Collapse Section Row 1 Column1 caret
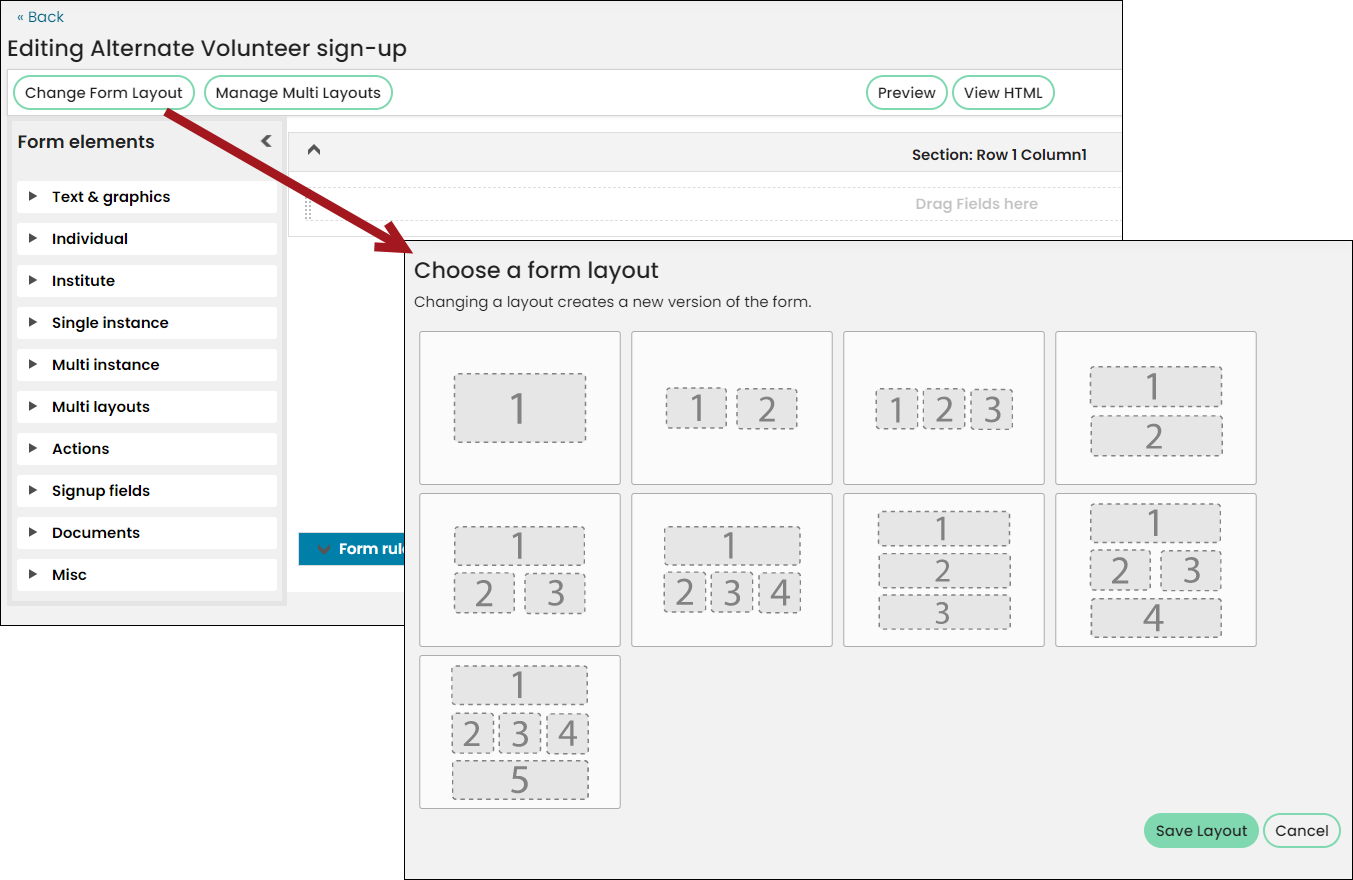Viewport: 1353px width, 880px height. coord(314,150)
